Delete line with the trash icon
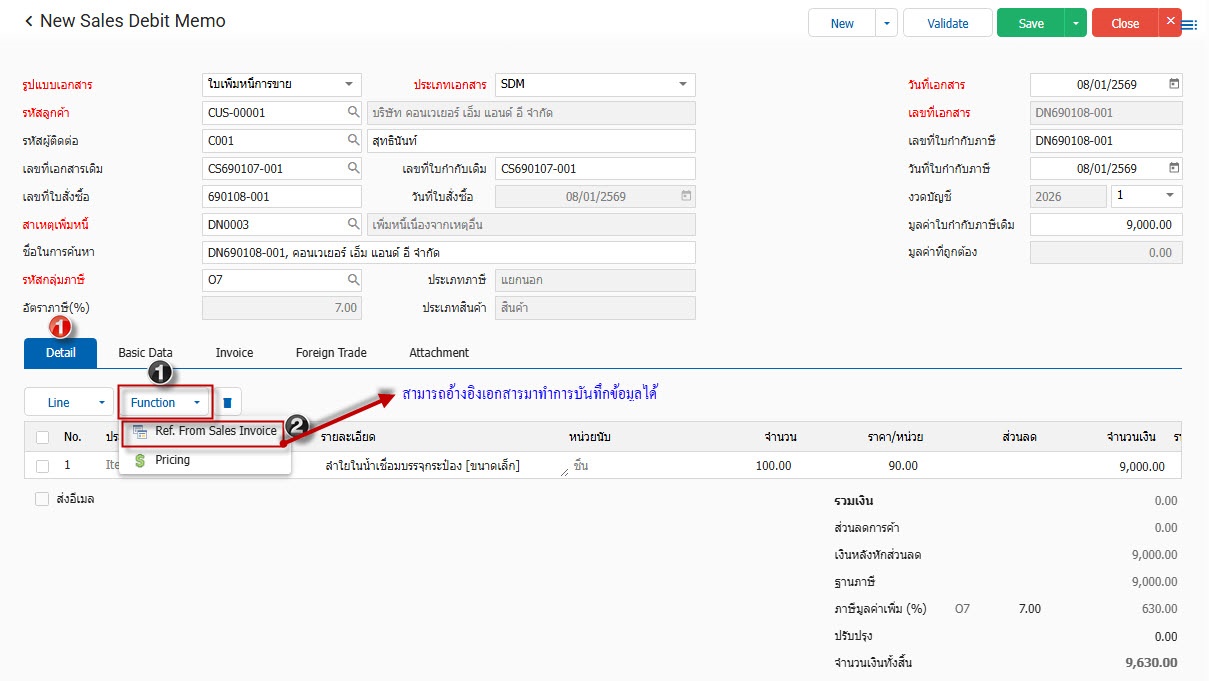The height and width of the screenshot is (681, 1209). (x=227, y=403)
